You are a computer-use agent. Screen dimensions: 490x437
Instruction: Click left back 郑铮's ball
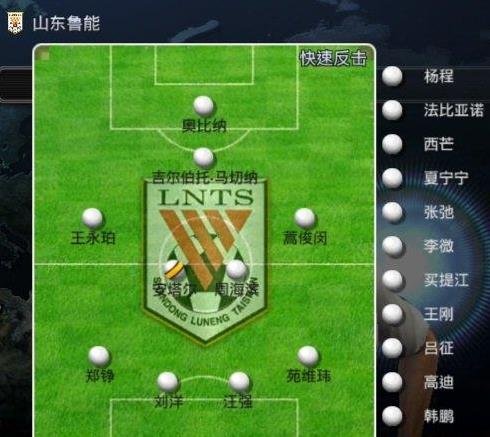click(x=99, y=356)
